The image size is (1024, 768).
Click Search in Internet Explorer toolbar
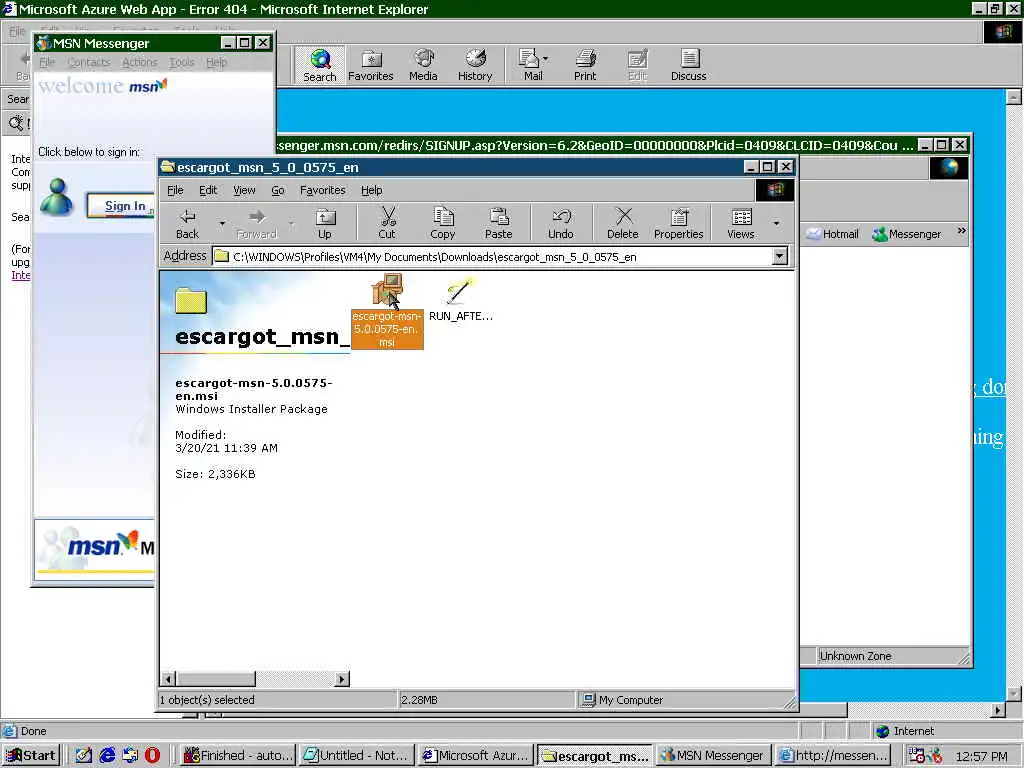coord(319,65)
